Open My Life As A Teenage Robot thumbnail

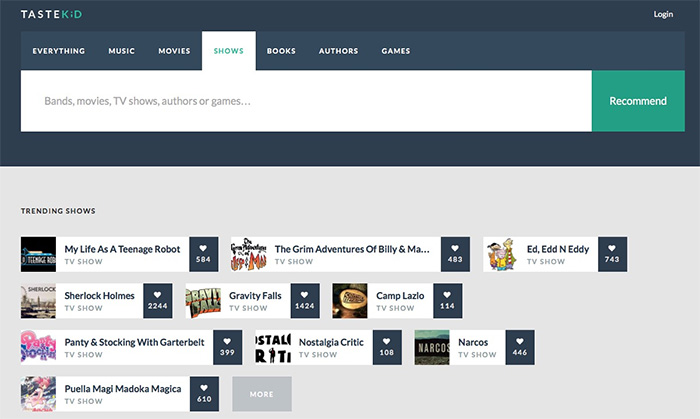point(38,254)
